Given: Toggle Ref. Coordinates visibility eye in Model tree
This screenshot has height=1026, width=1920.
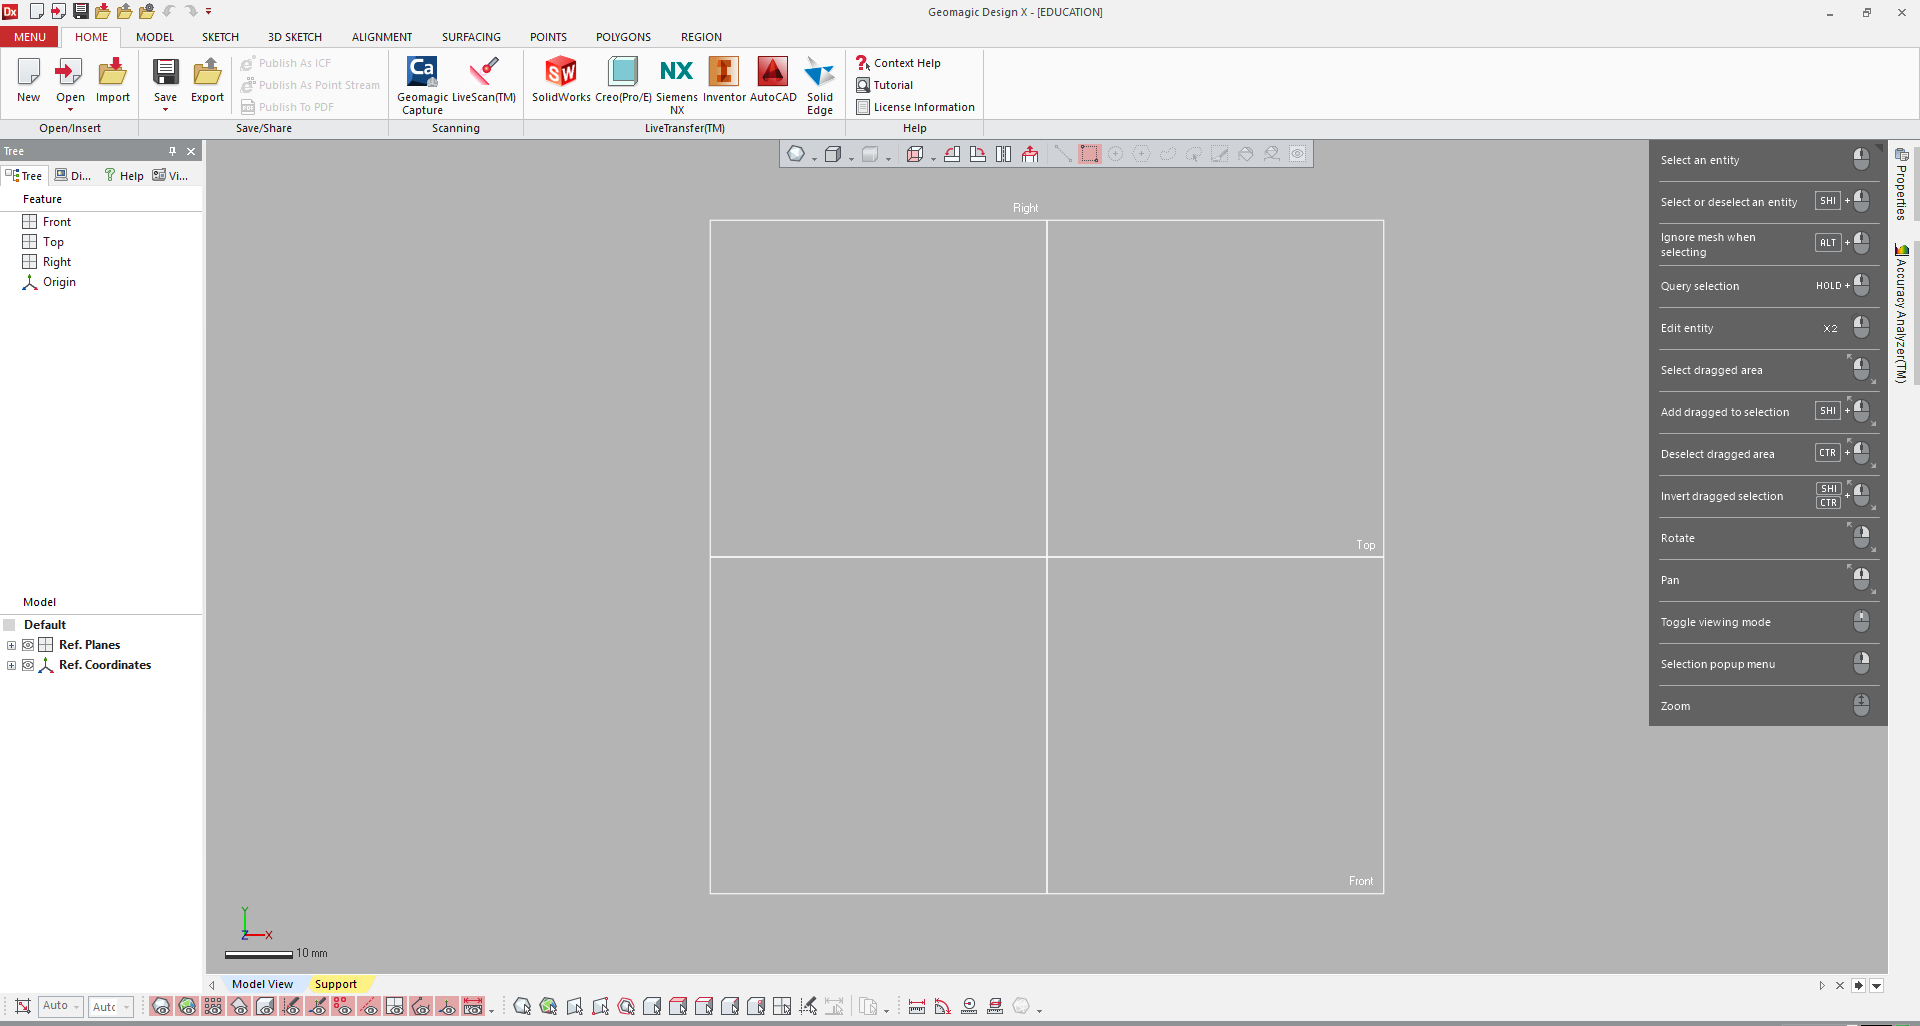Looking at the screenshot, I should click(x=28, y=665).
